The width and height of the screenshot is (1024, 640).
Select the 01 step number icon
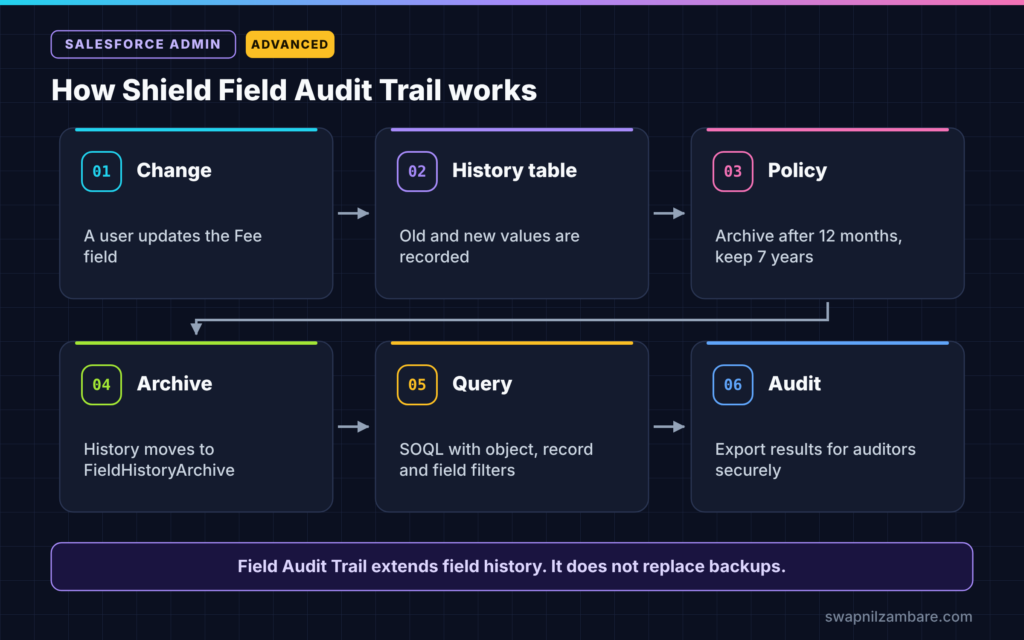click(101, 171)
